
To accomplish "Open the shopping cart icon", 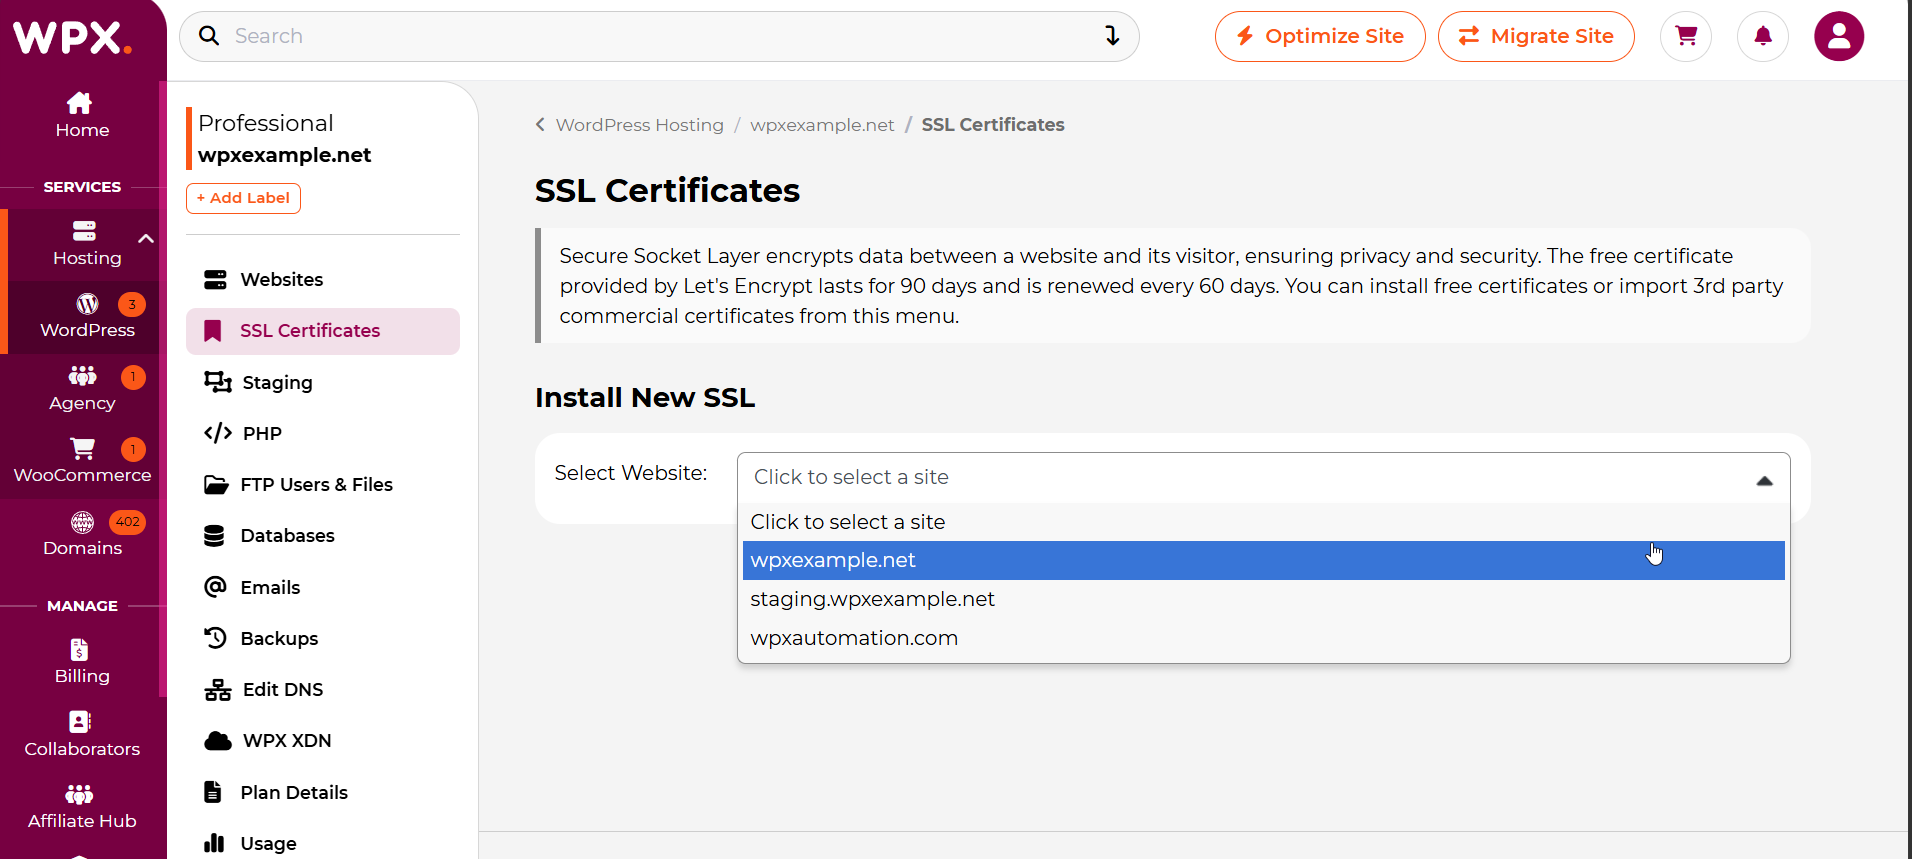I will [1686, 36].
